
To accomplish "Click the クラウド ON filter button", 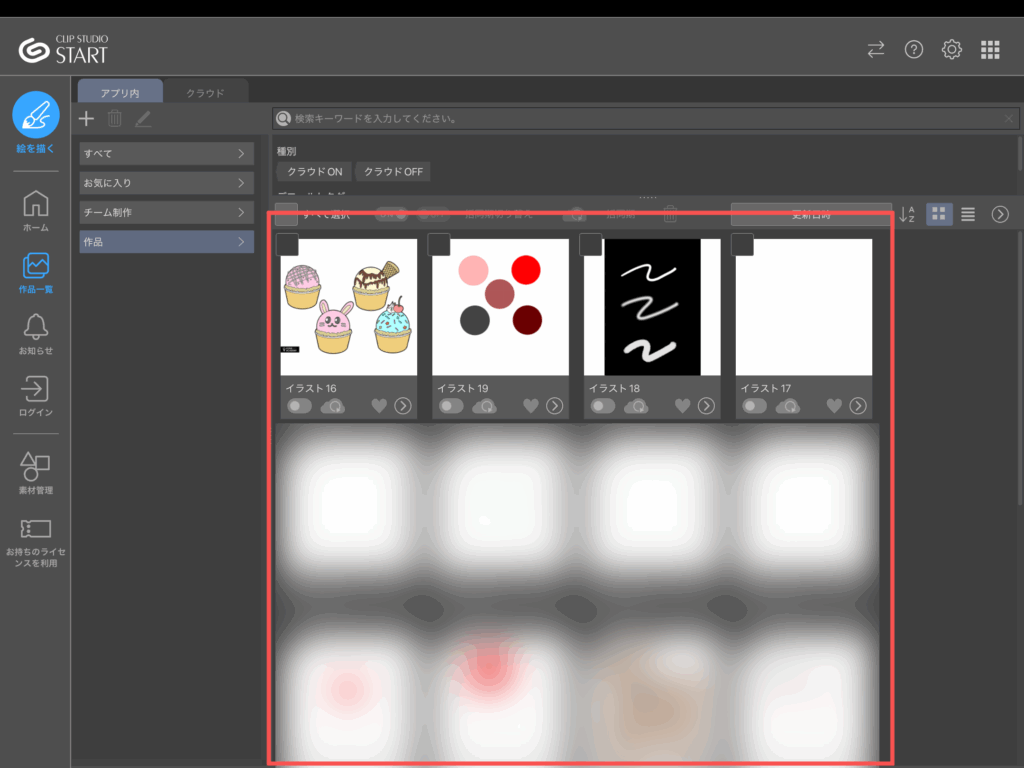I will (x=314, y=171).
